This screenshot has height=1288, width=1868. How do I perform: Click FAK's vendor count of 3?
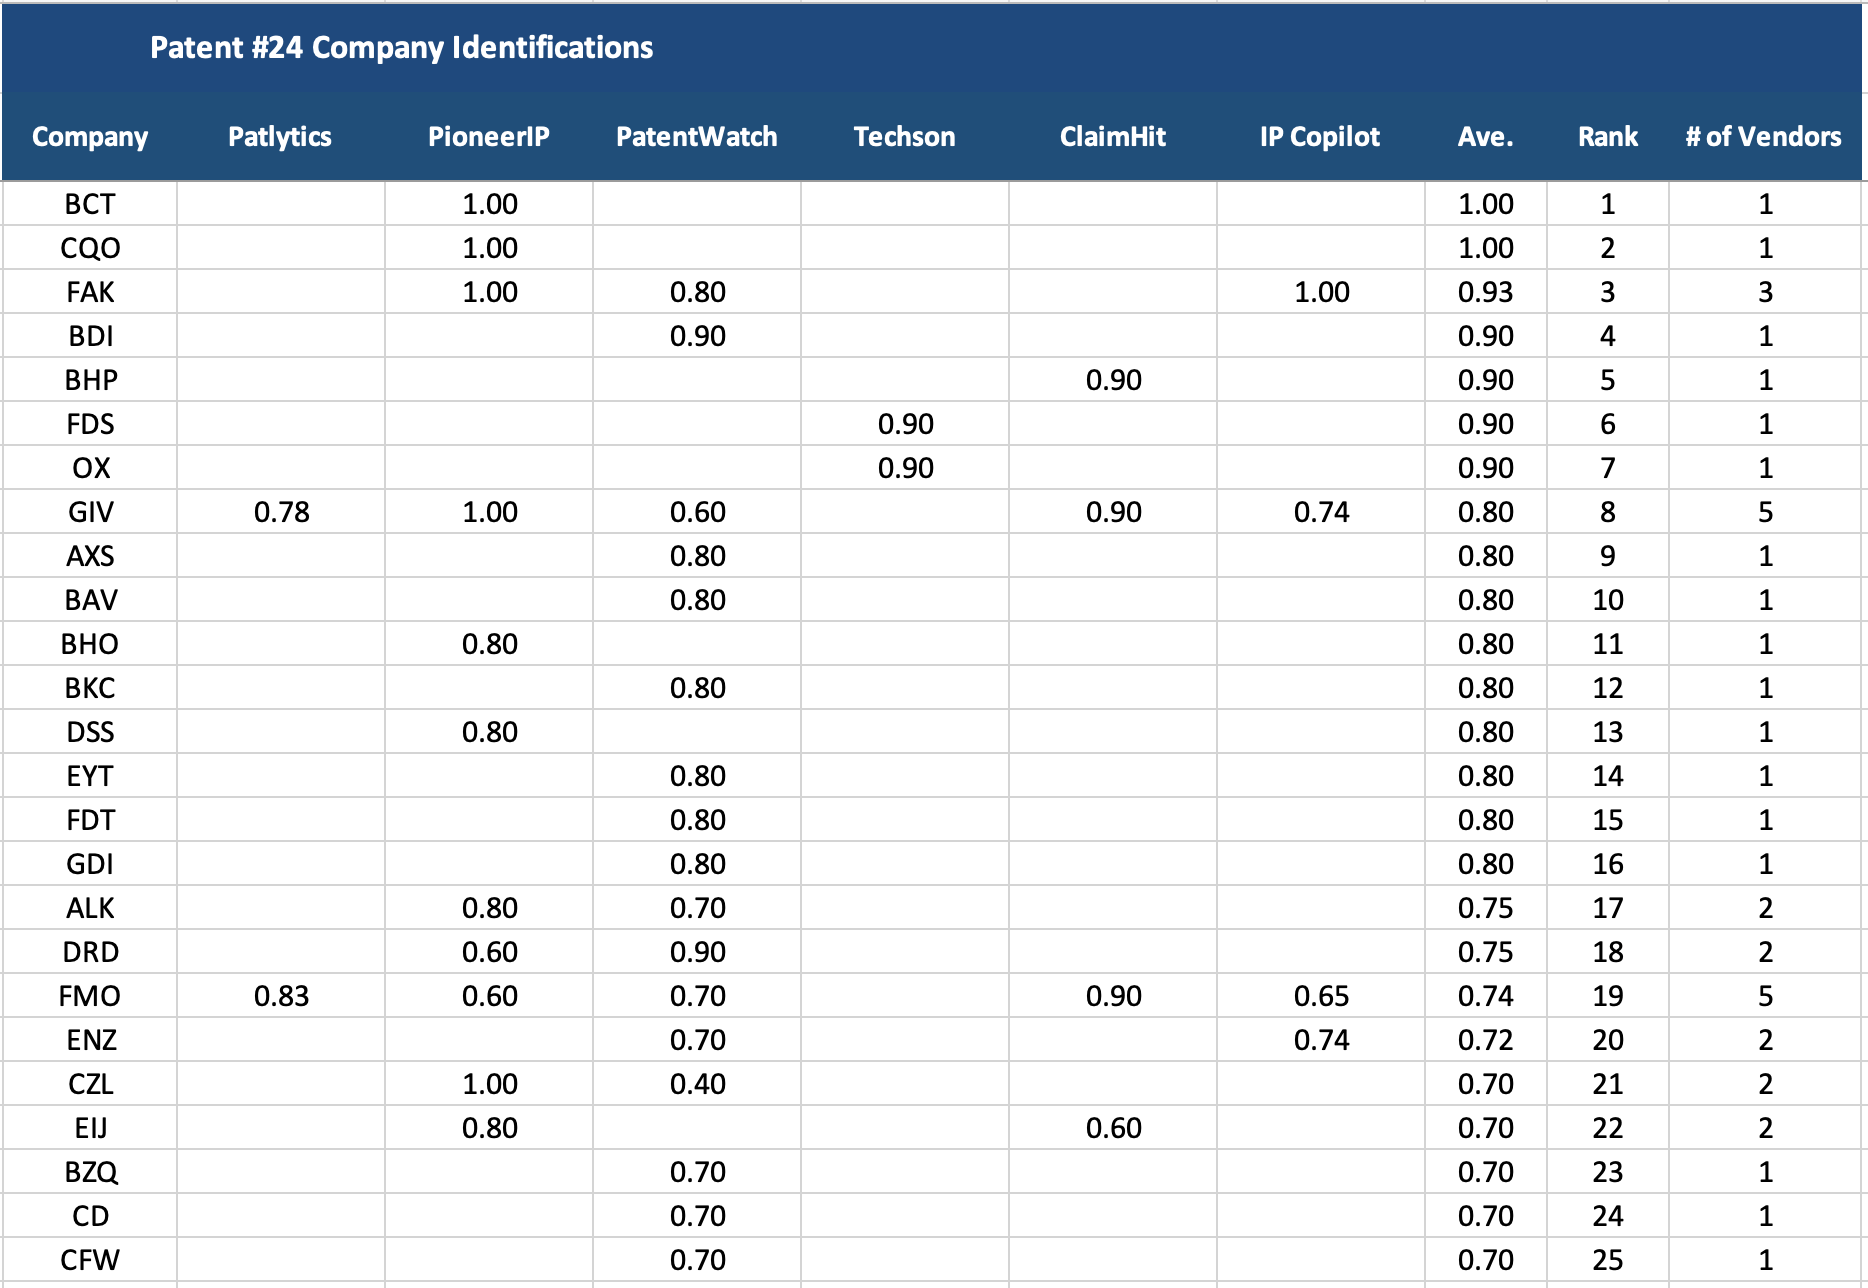coord(1766,292)
